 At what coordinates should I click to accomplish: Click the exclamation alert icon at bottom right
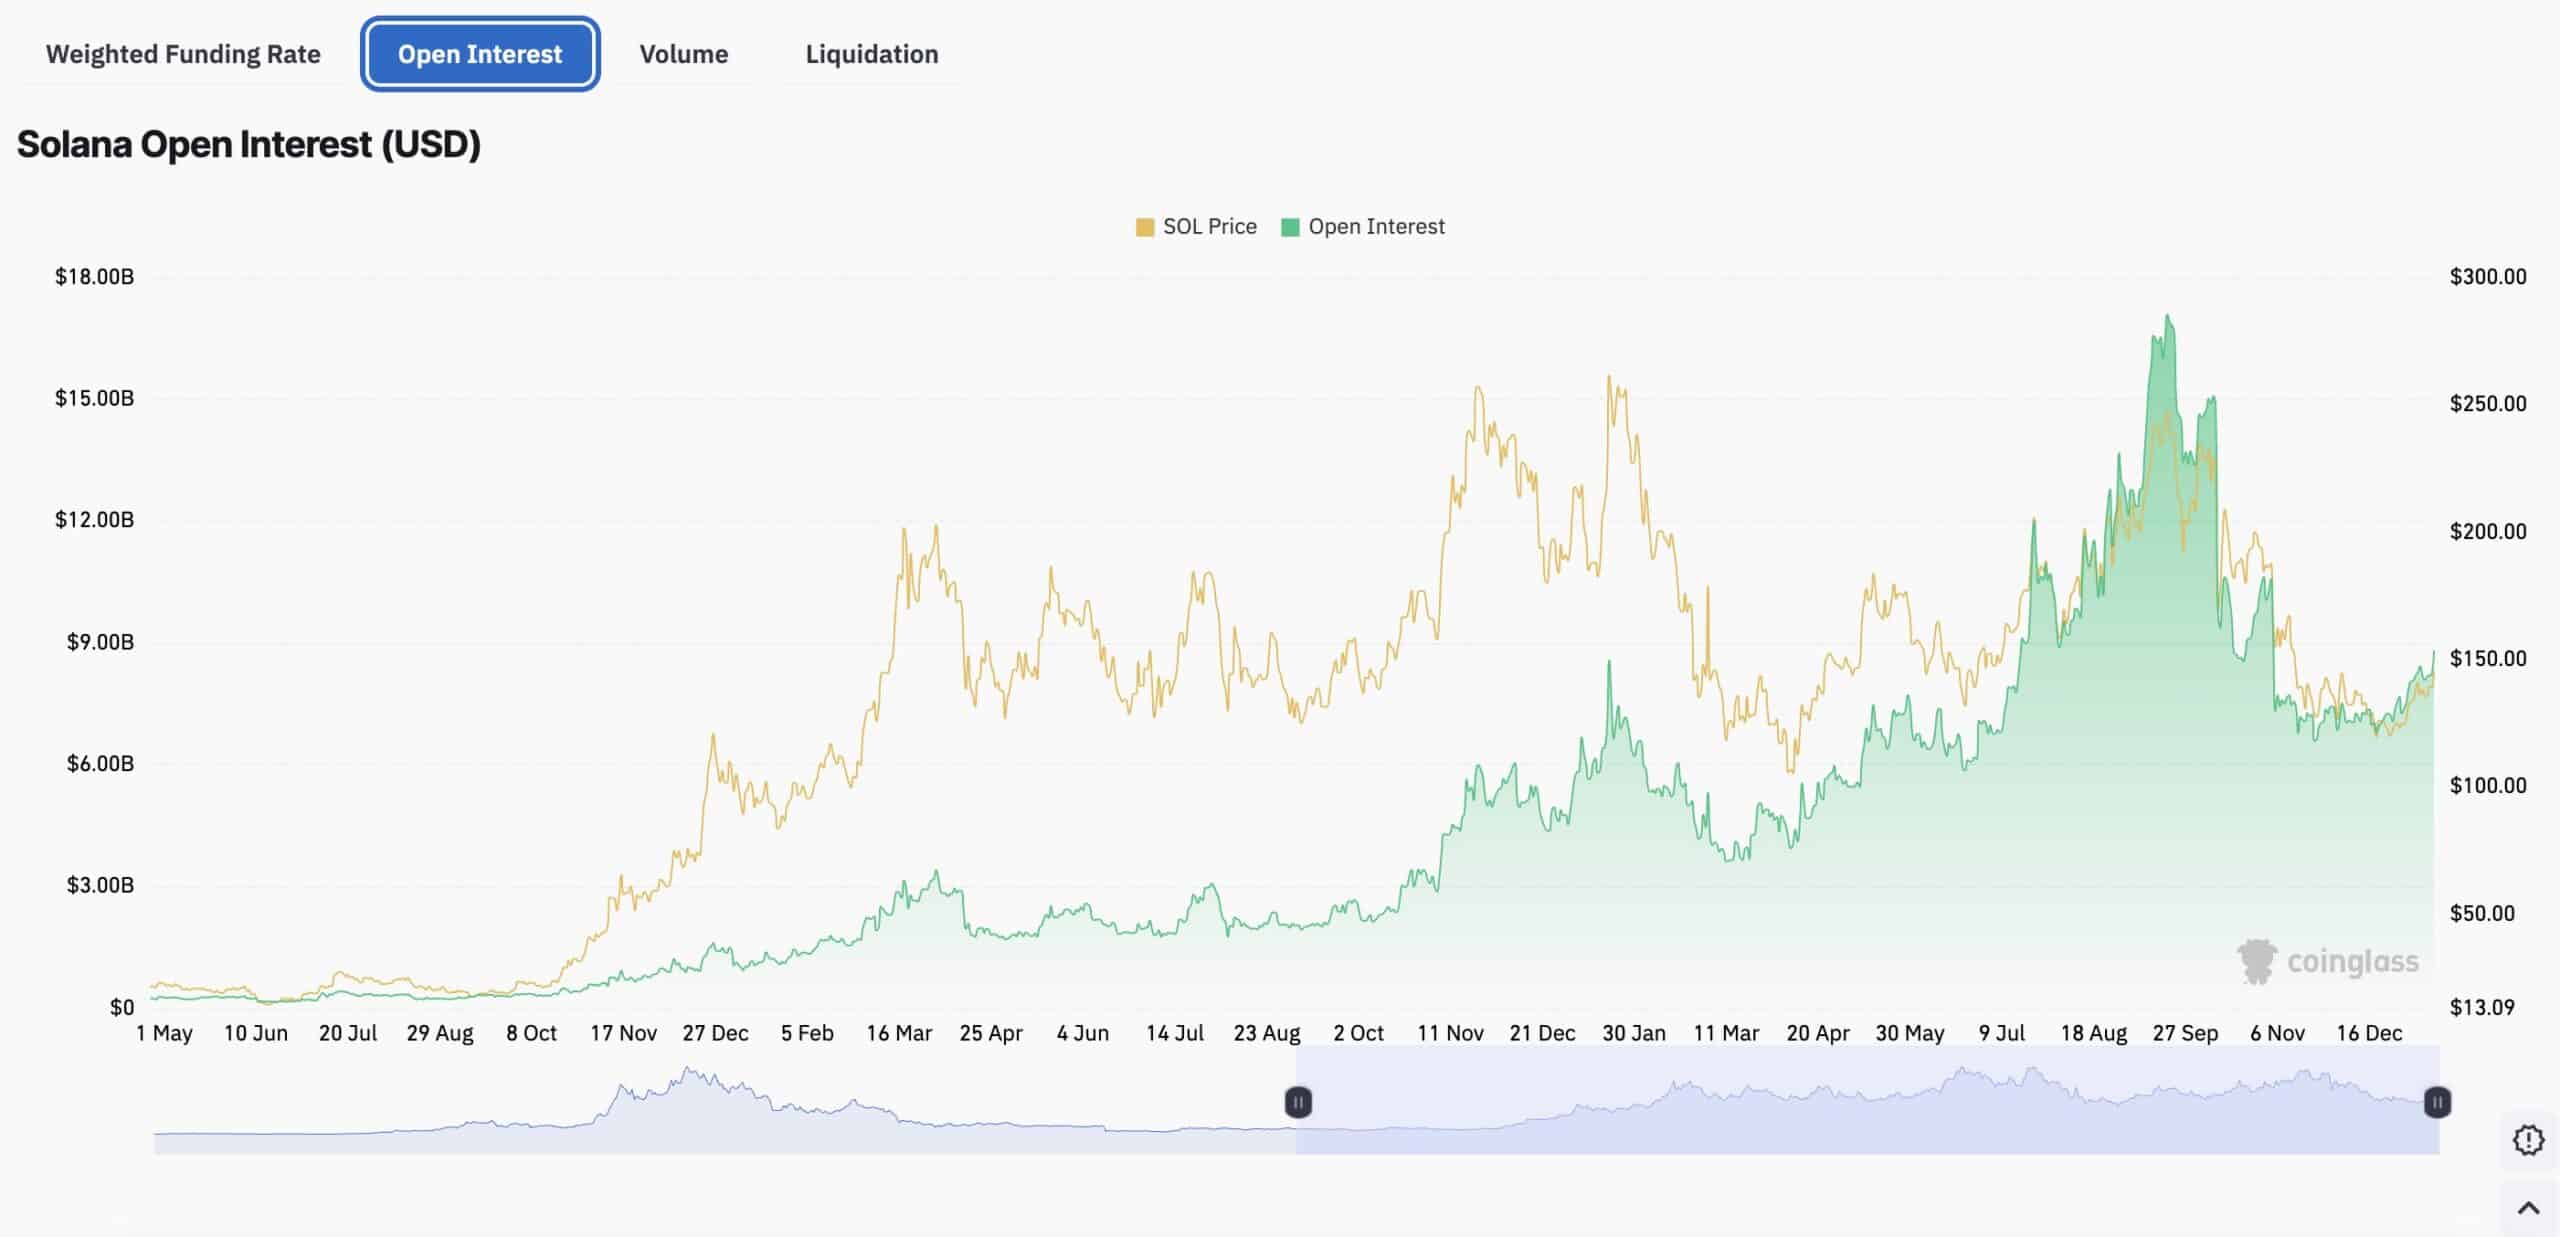[2528, 1139]
